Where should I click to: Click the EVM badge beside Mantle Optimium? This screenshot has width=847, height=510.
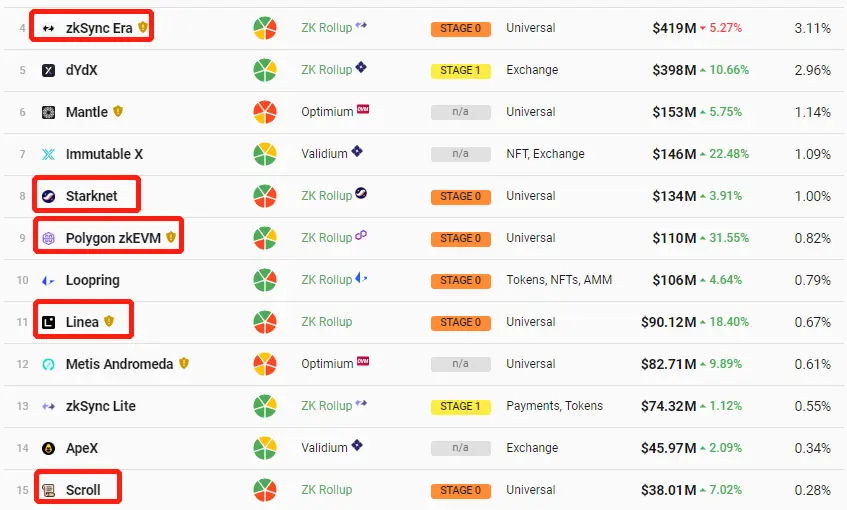coord(363,109)
